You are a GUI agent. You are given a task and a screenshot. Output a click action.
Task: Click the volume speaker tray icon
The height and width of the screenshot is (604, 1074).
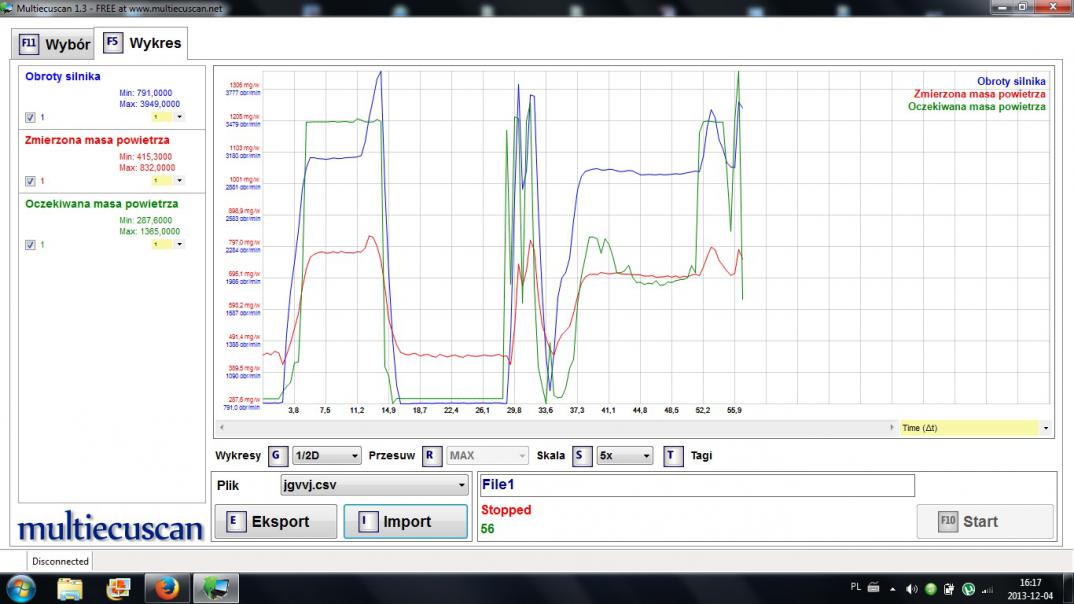click(x=911, y=589)
